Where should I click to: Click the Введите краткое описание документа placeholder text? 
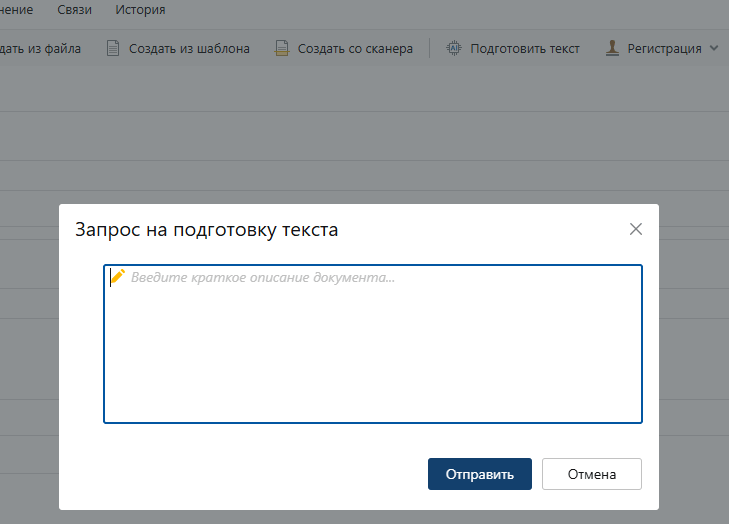pyautogui.click(x=263, y=277)
